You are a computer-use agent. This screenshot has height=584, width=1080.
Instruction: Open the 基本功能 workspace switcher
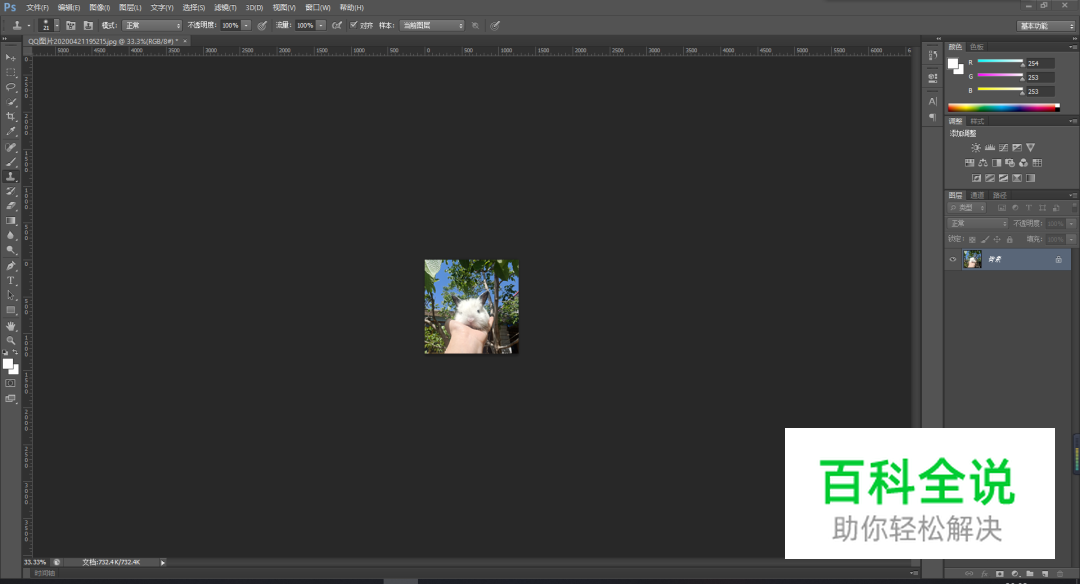click(x=1046, y=25)
